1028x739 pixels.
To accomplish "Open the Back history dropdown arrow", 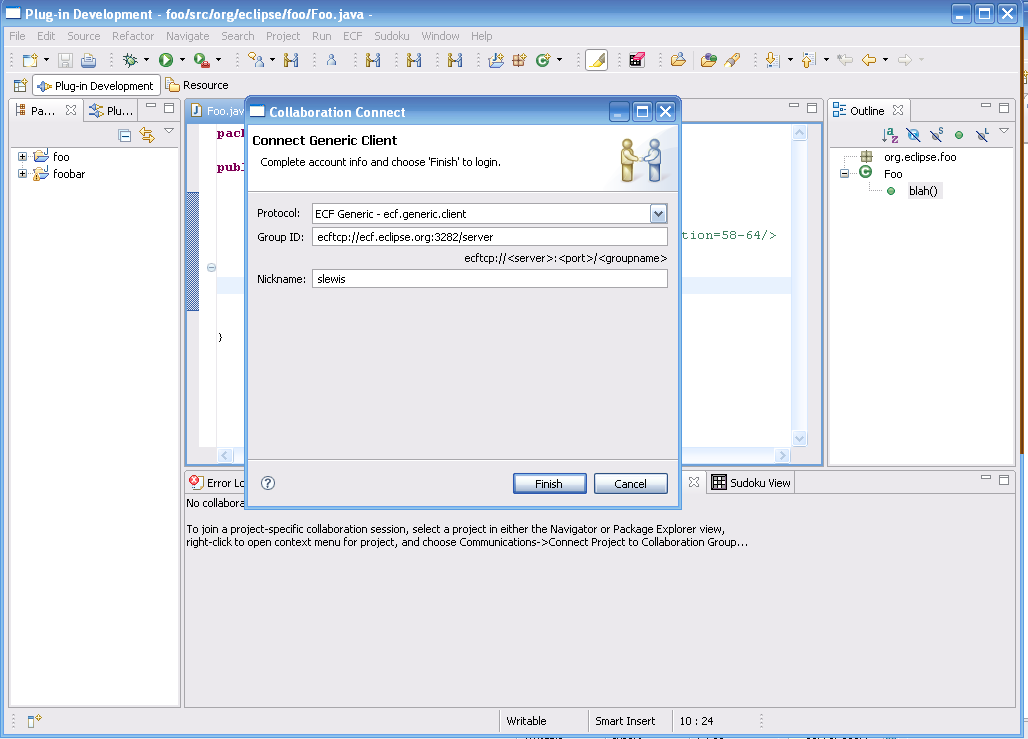I will [886, 60].
